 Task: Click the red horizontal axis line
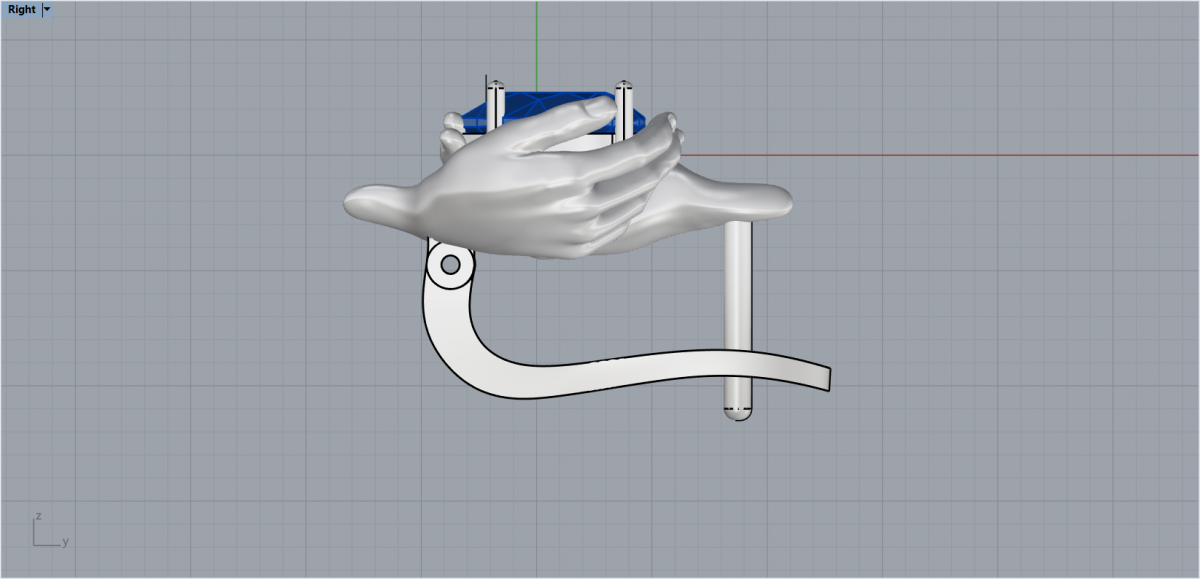click(x=950, y=155)
